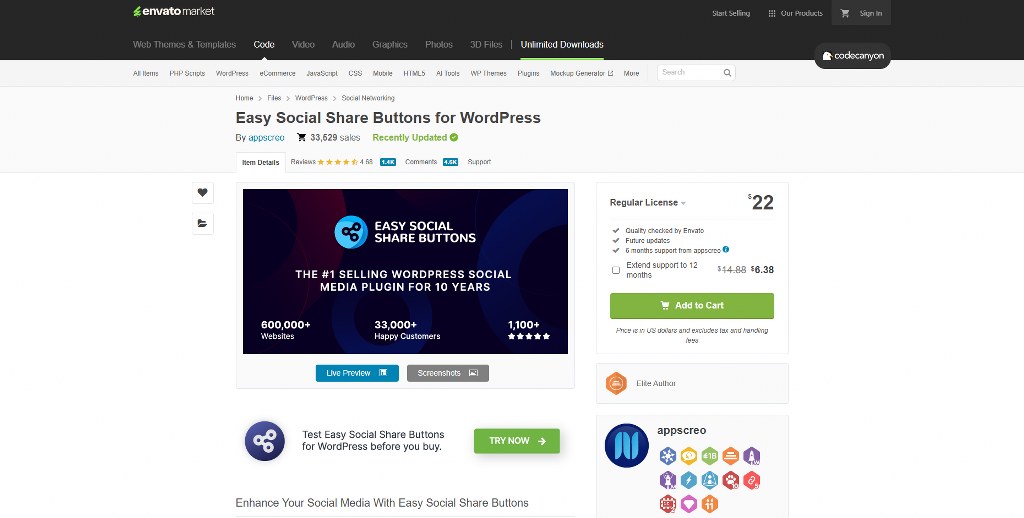
Task: Browse the PHP Scripts category
Action: pyautogui.click(x=187, y=73)
